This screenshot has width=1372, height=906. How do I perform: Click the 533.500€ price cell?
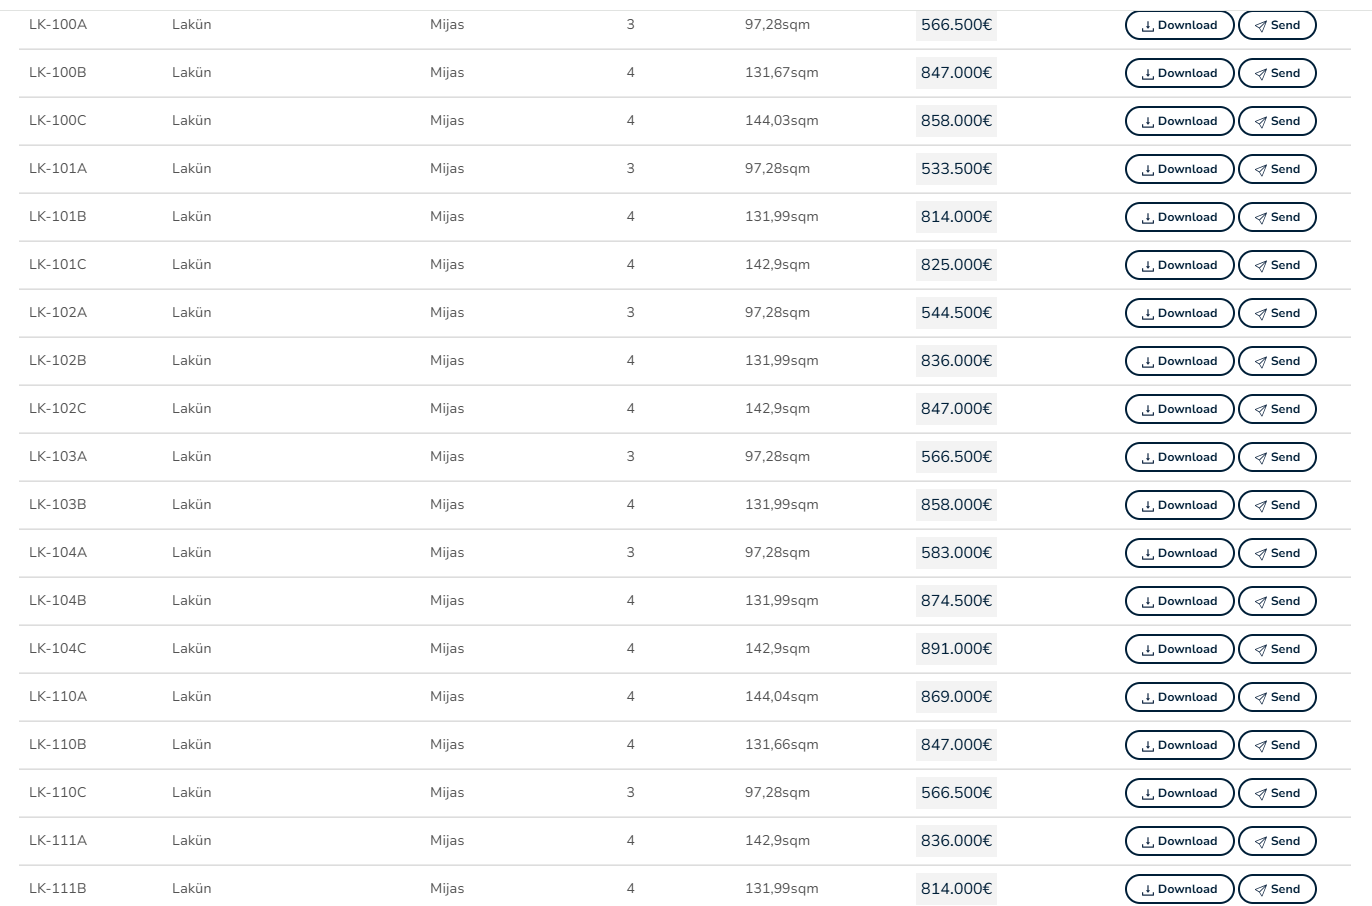[x=956, y=169]
